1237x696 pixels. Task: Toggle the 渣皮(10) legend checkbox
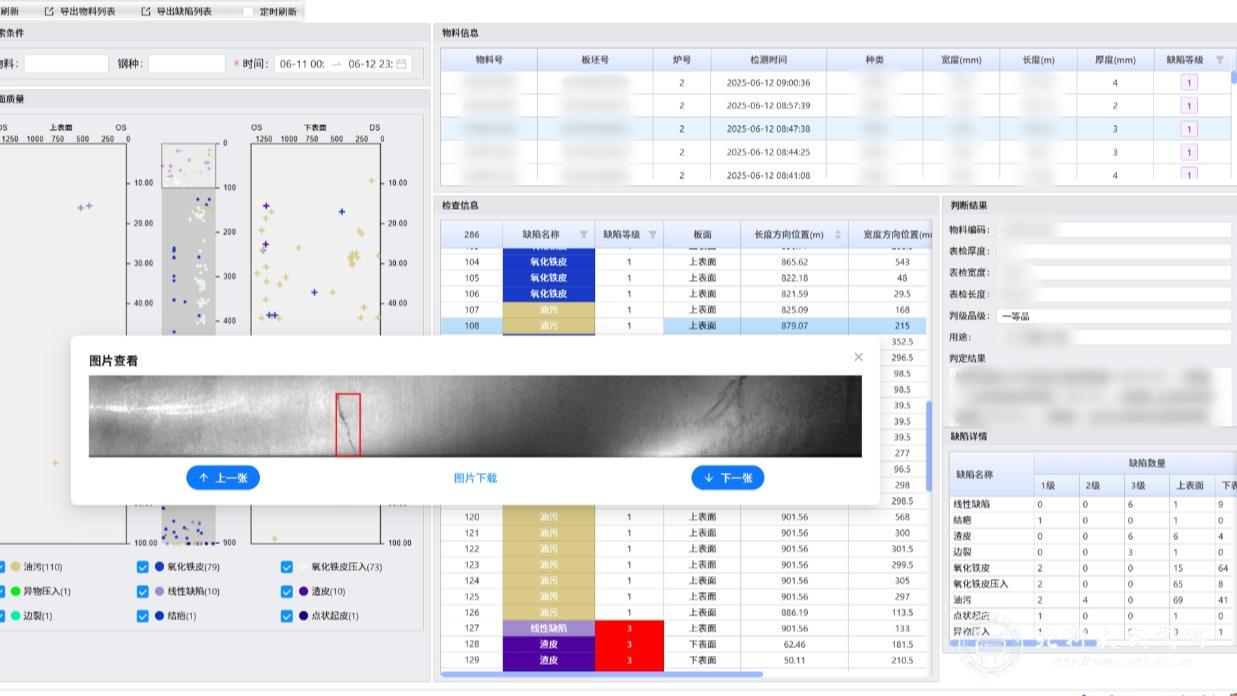tap(287, 591)
